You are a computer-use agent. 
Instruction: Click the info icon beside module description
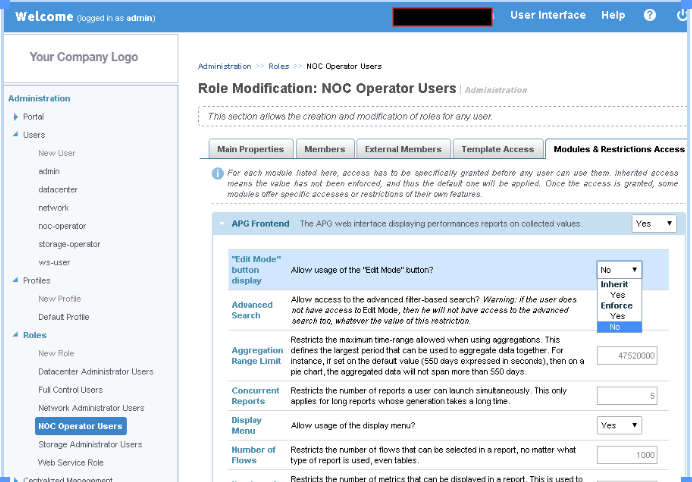[217, 173]
